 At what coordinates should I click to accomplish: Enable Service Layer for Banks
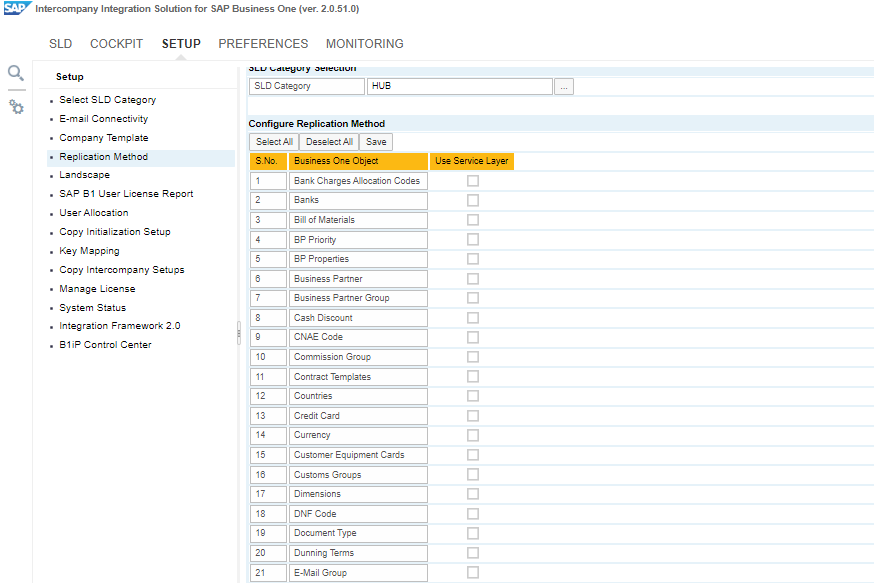(x=473, y=200)
